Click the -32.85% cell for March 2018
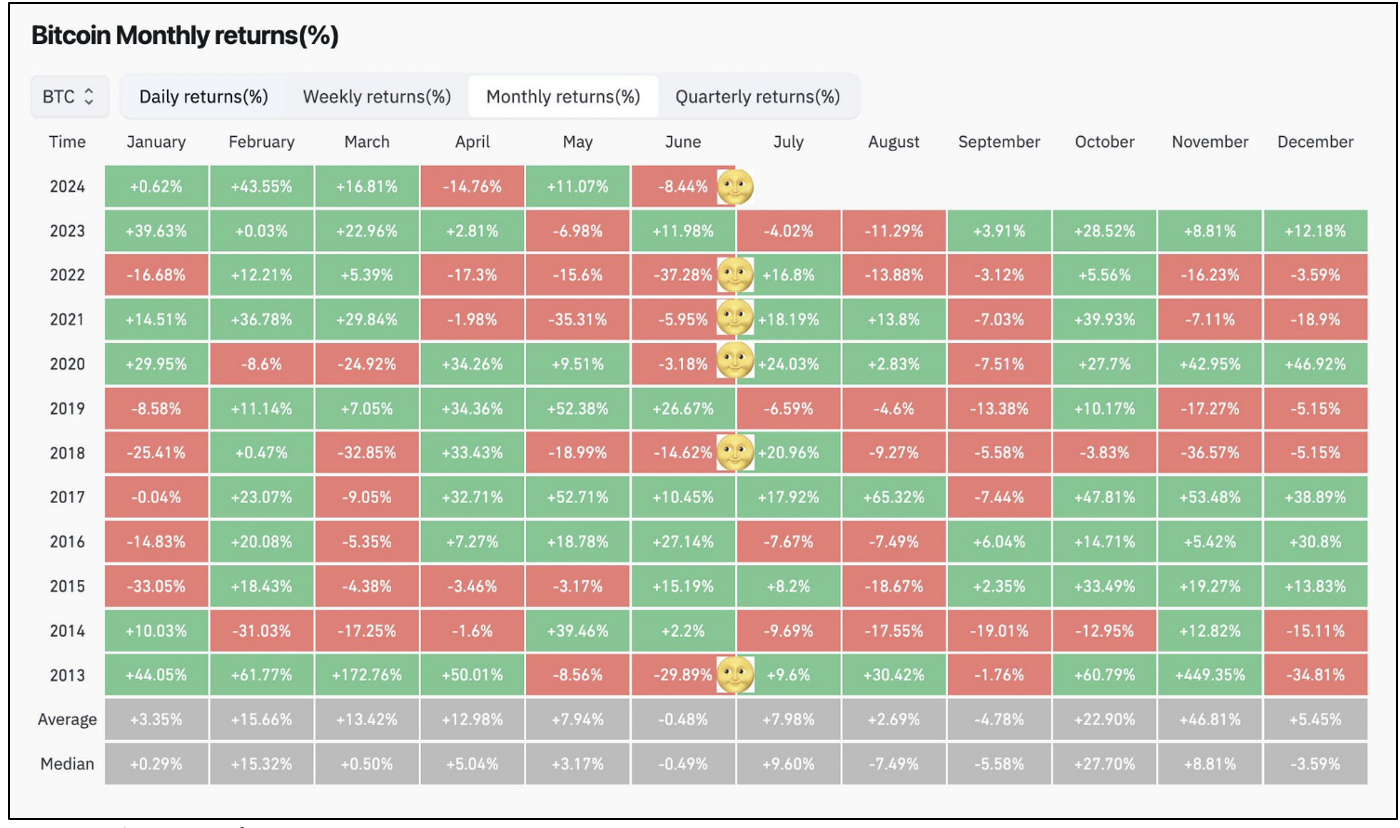The width and height of the screenshot is (1400, 828). 367,453
